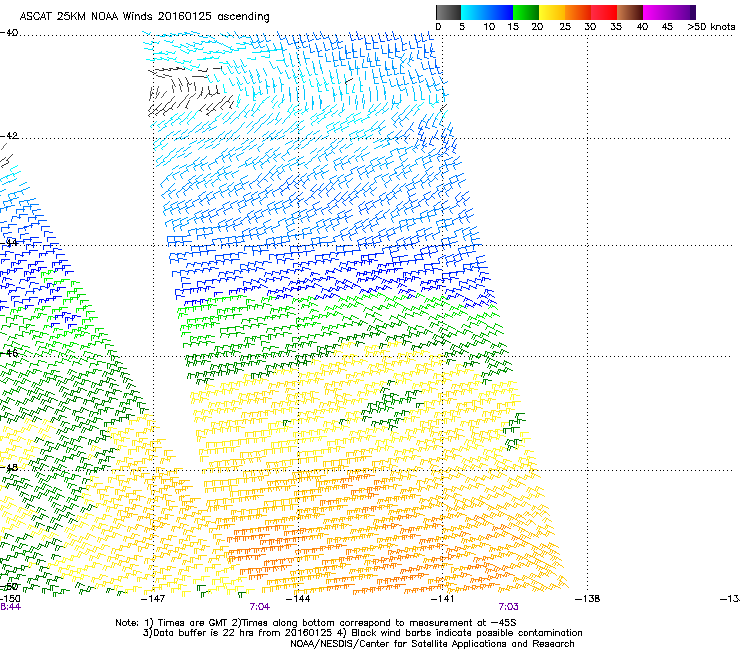Click latitude label -48

(x=9, y=467)
